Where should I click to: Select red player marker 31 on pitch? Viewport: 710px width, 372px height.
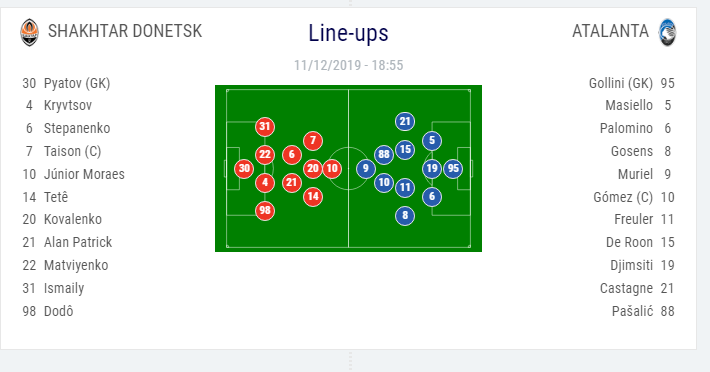265,127
